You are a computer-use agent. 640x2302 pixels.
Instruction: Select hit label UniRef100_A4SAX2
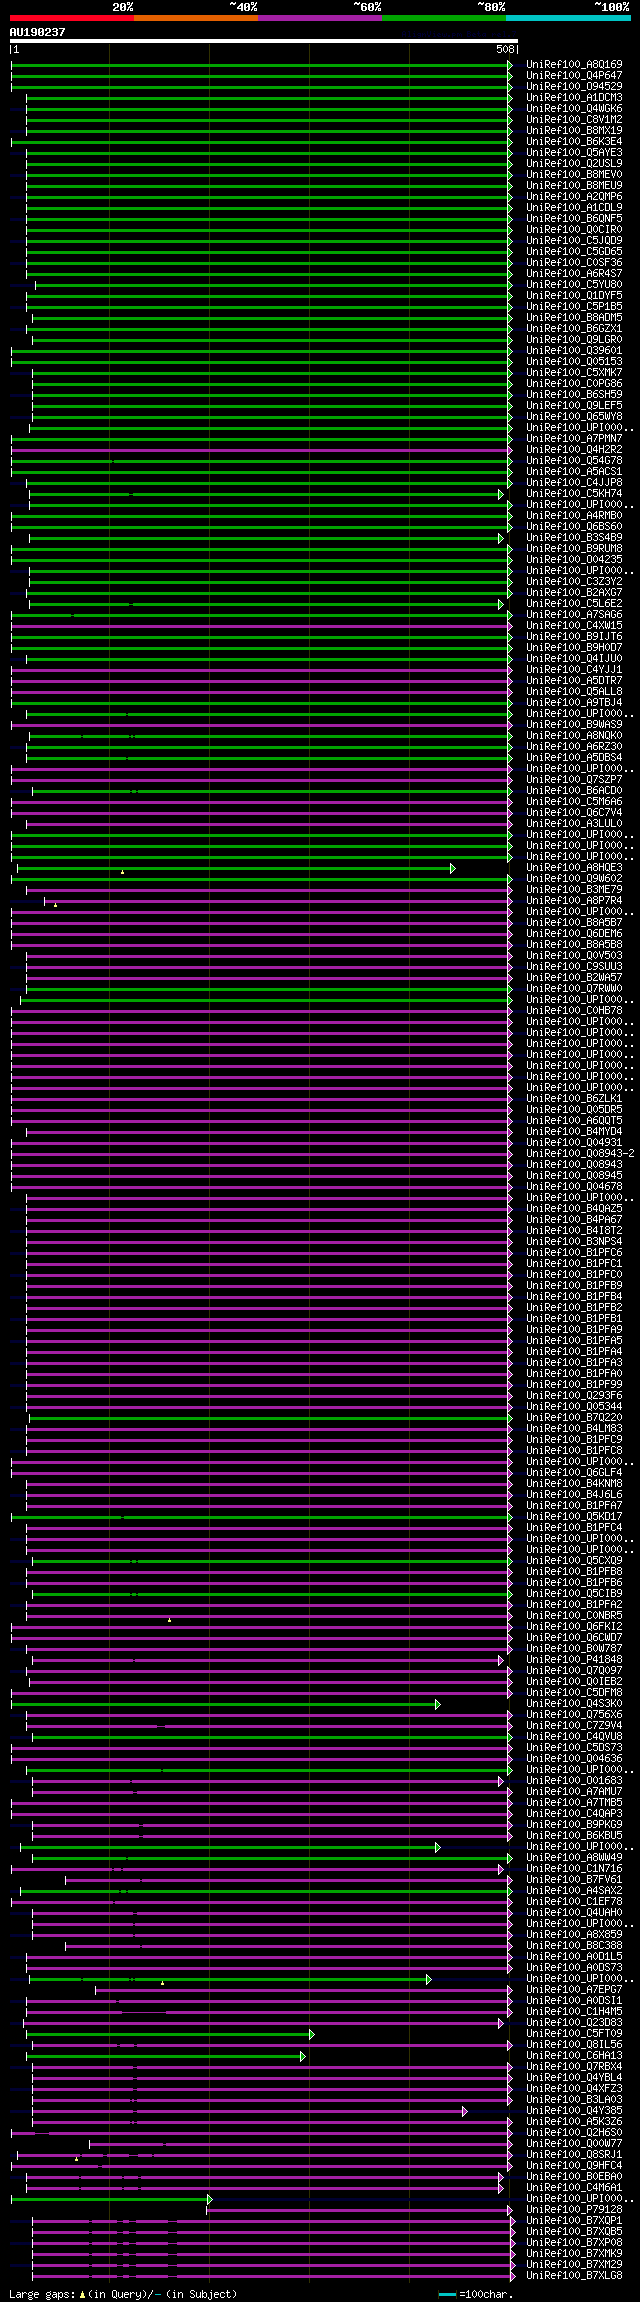(574, 1890)
